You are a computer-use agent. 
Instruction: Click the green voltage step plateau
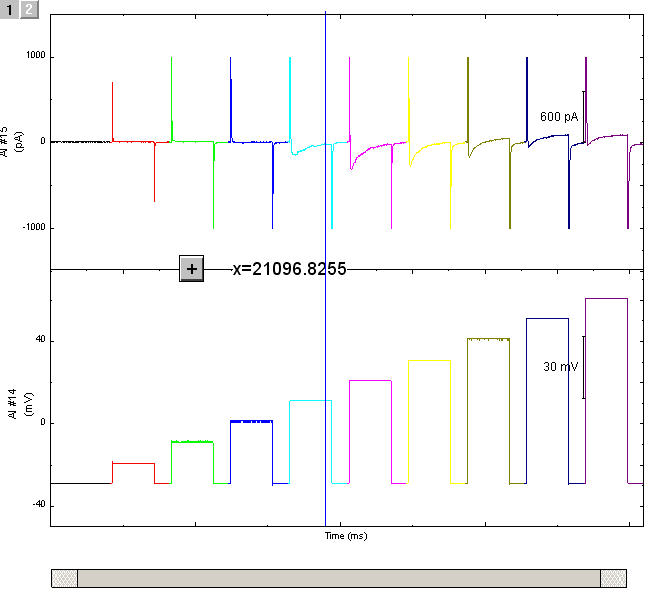192,442
